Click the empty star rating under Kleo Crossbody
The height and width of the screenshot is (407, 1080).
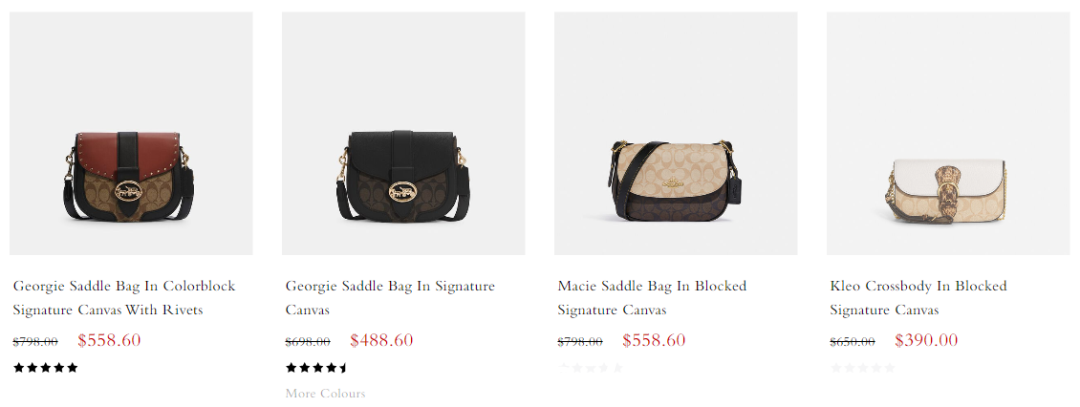coord(862,368)
